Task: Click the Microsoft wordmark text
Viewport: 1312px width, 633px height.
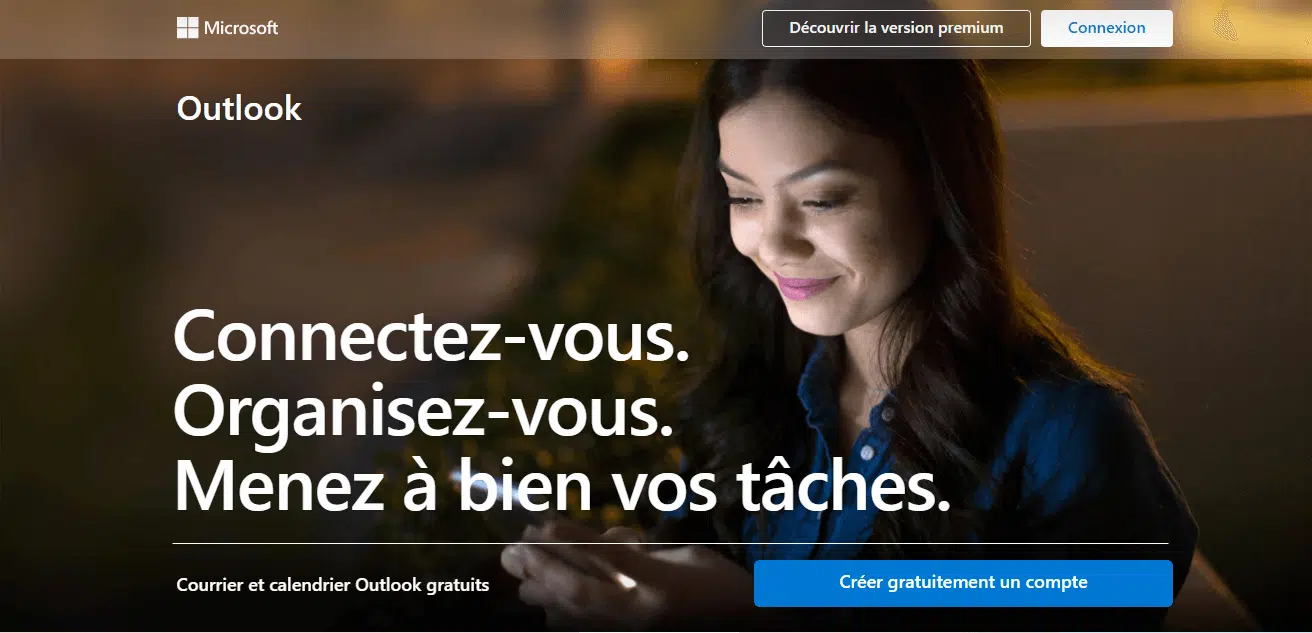Action: click(x=241, y=28)
